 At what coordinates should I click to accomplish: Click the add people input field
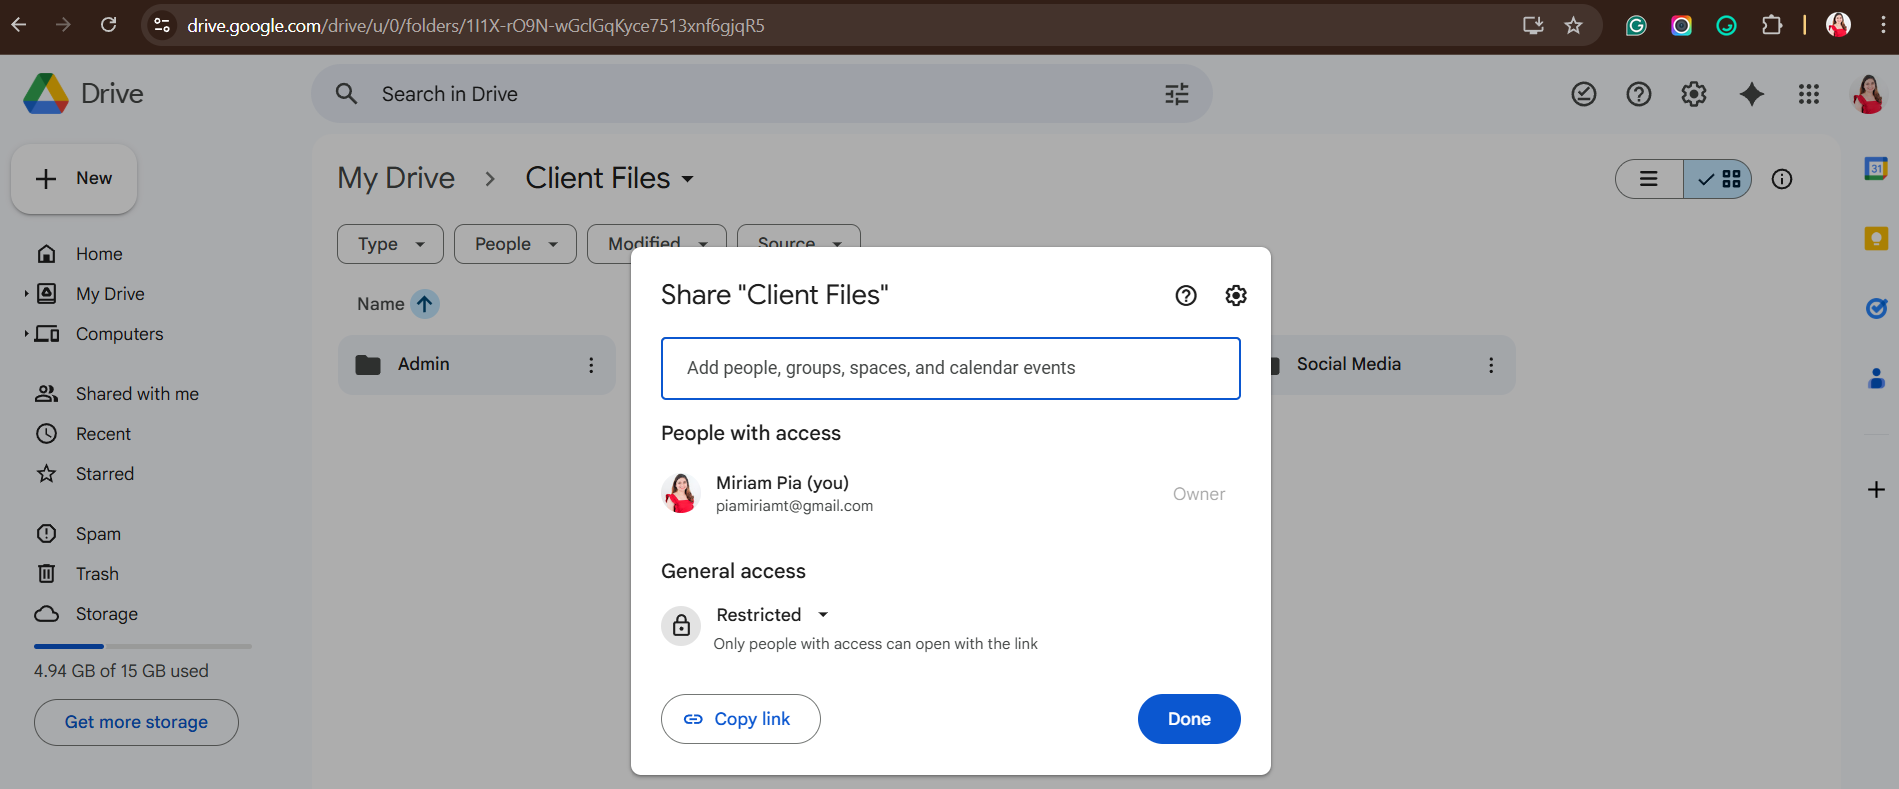click(x=950, y=368)
